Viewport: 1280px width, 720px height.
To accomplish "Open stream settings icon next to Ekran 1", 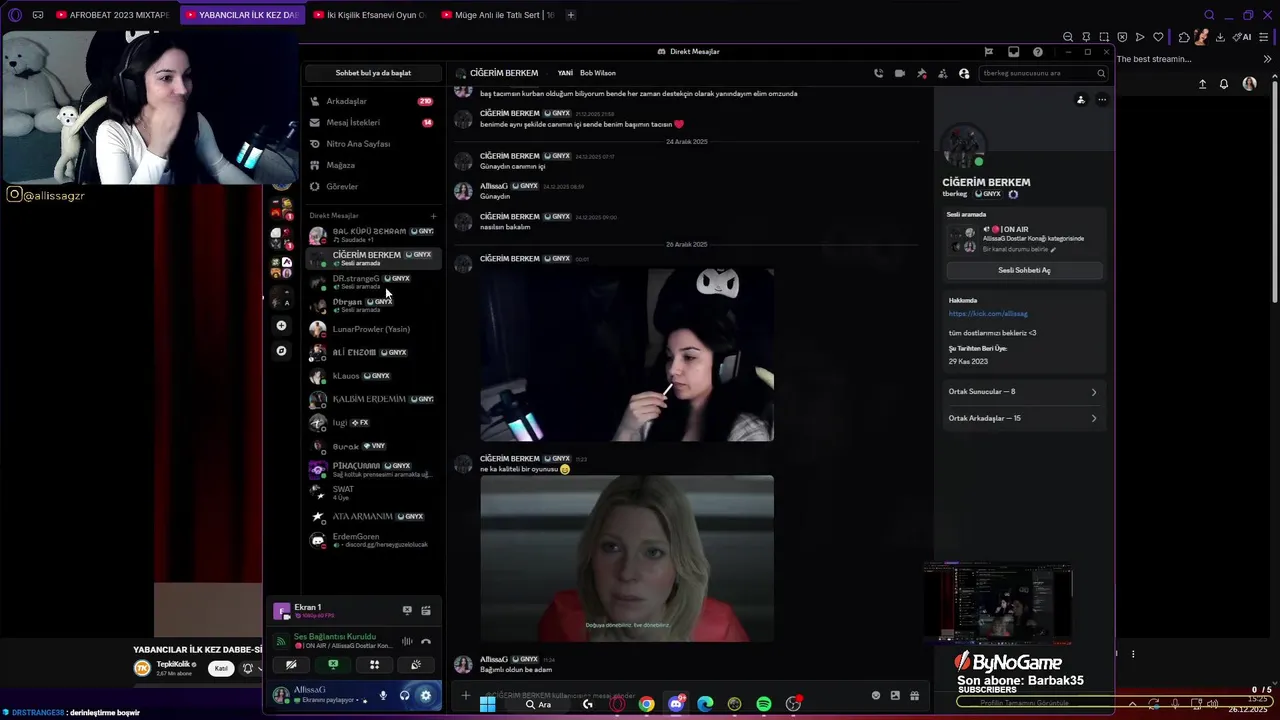I will pos(426,610).
